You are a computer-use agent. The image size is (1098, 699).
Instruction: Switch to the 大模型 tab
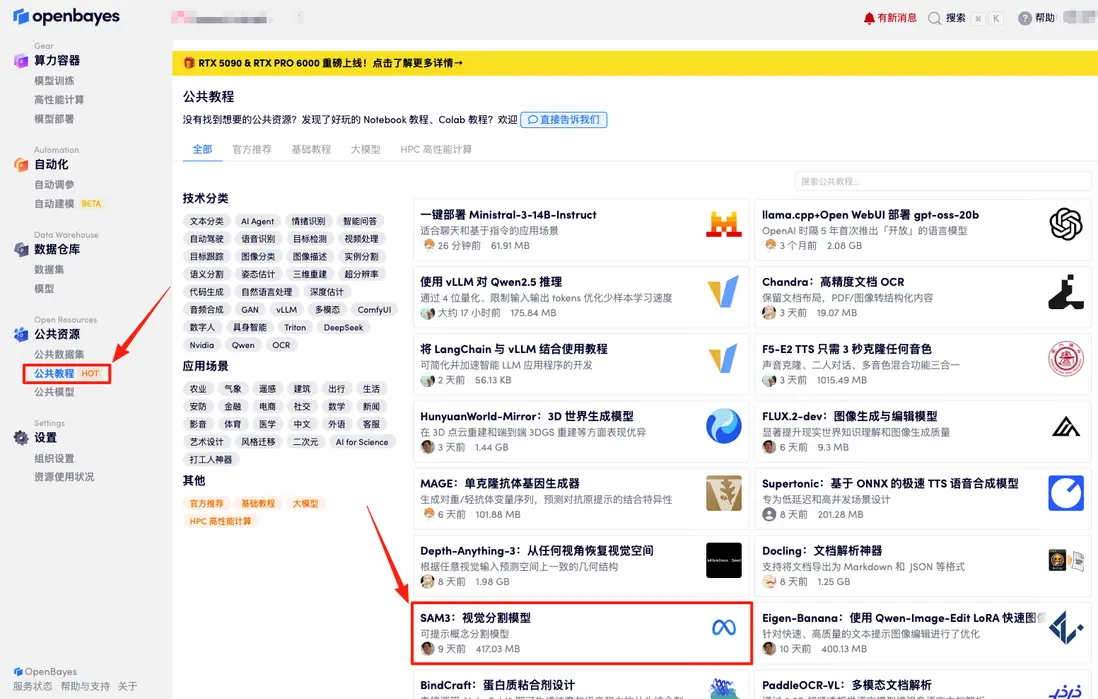click(366, 149)
